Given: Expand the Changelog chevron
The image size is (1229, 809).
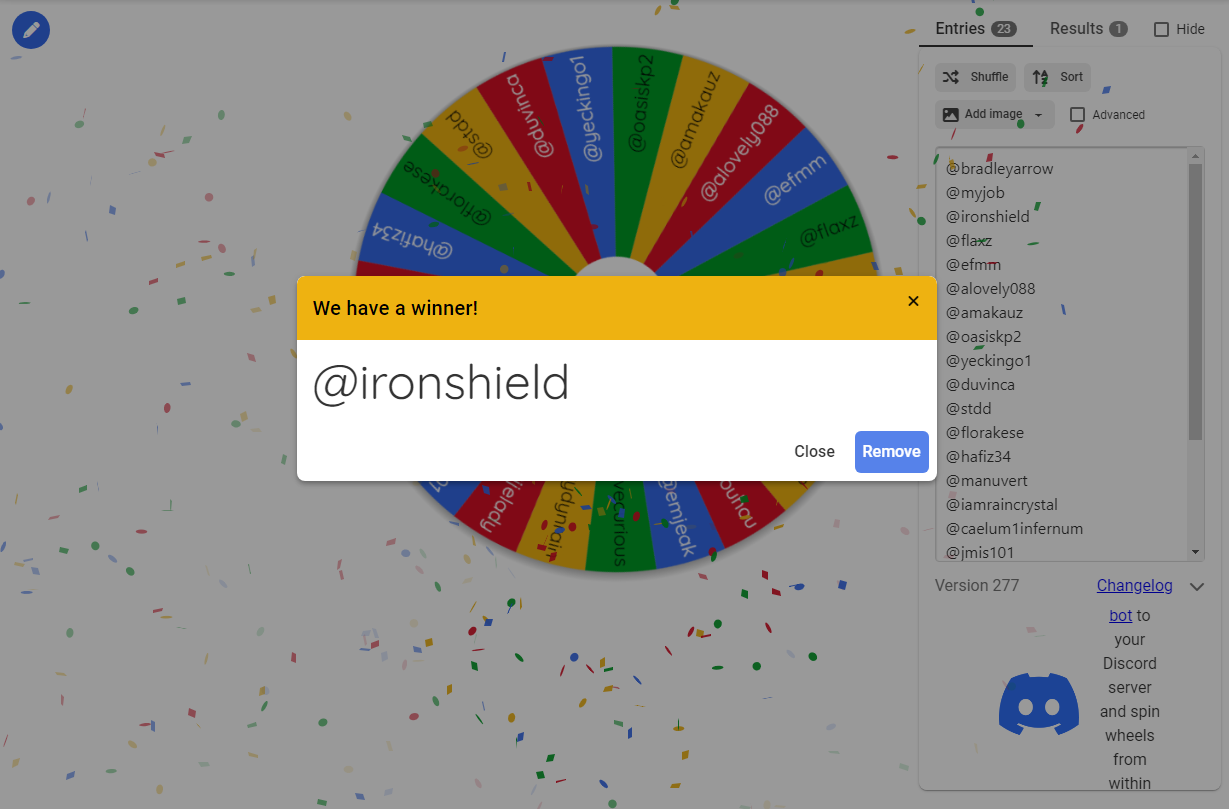Looking at the screenshot, I should (1197, 586).
